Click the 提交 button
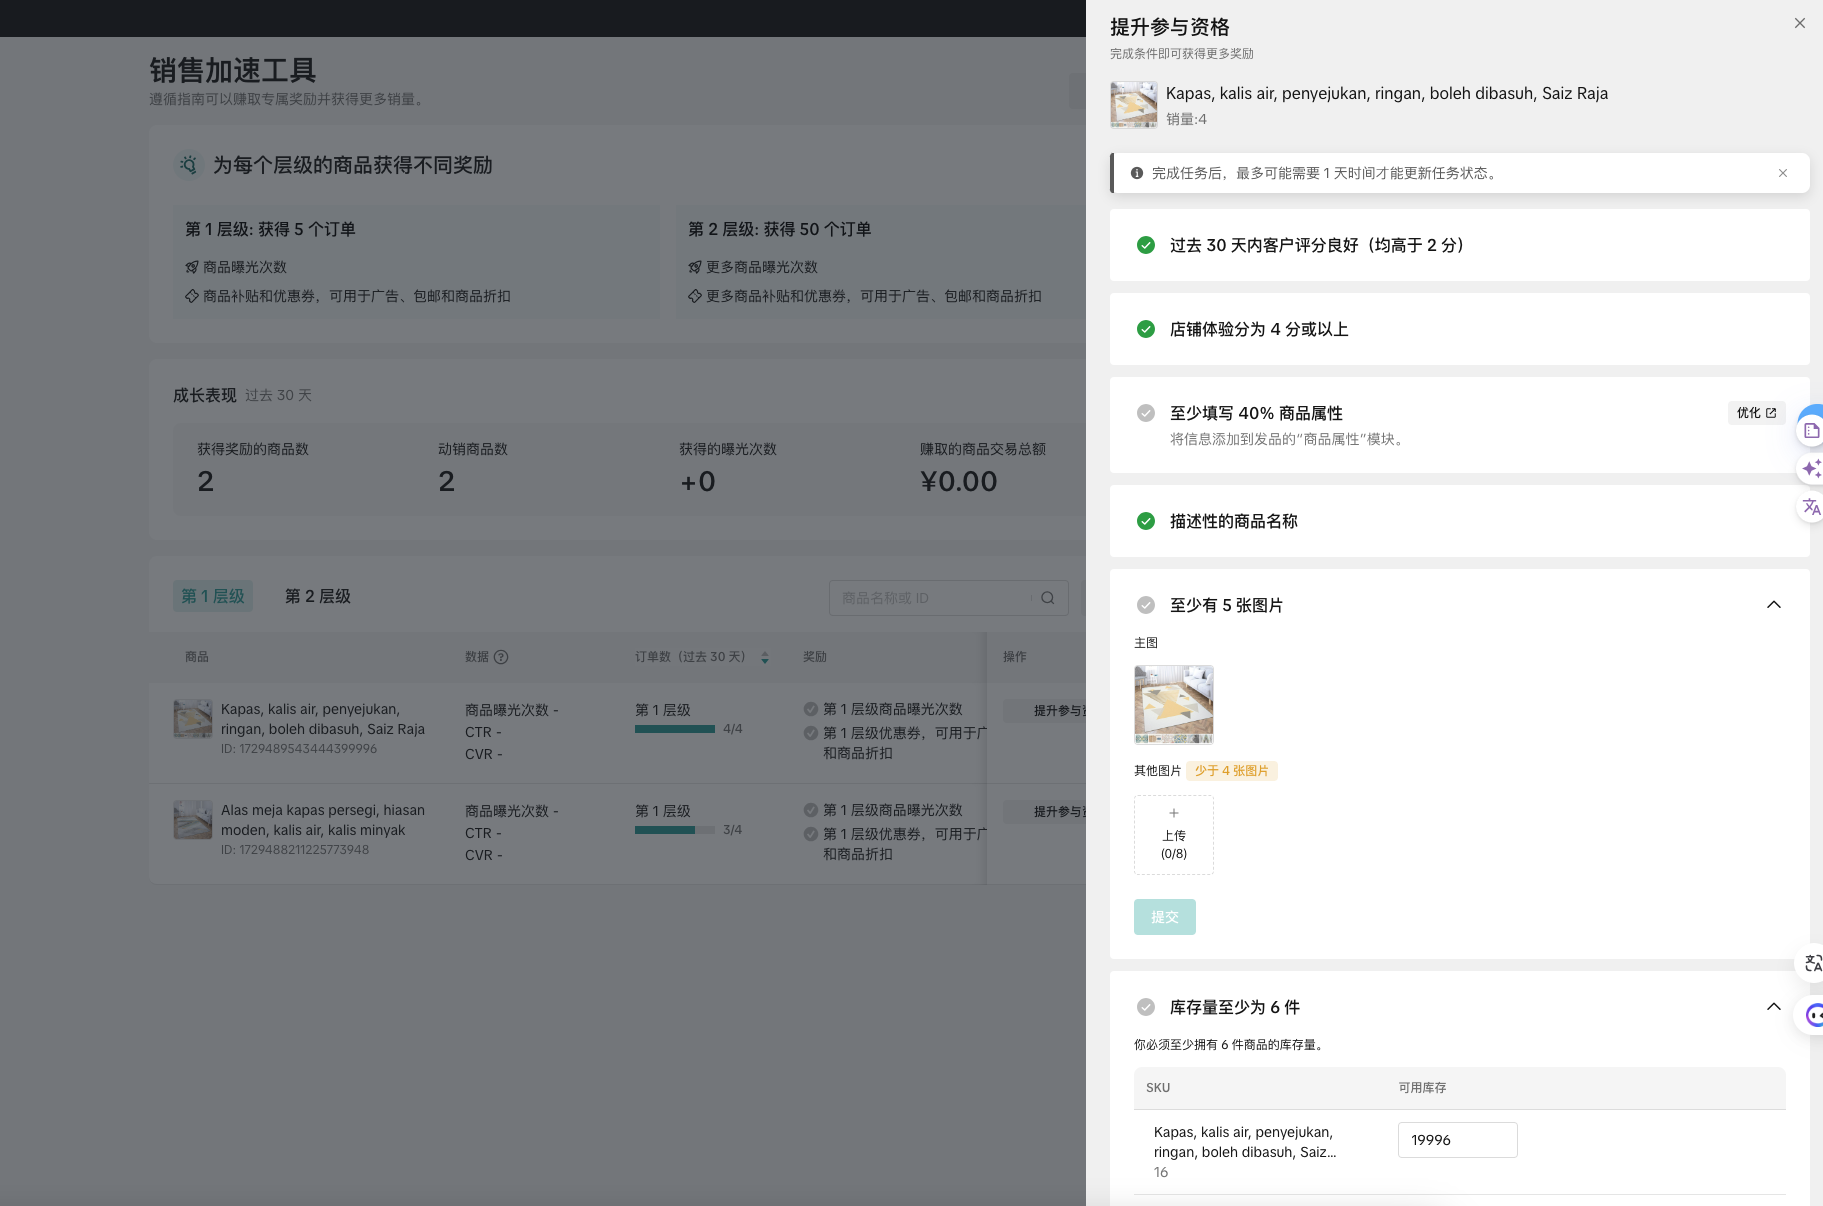The height and width of the screenshot is (1206, 1823). coord(1165,917)
